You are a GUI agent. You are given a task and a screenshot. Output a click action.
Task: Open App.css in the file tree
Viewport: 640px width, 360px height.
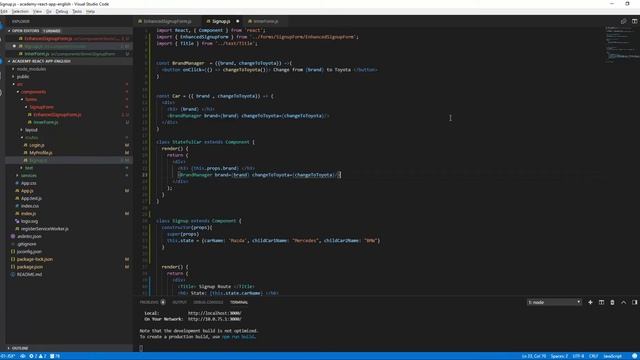[29, 183]
